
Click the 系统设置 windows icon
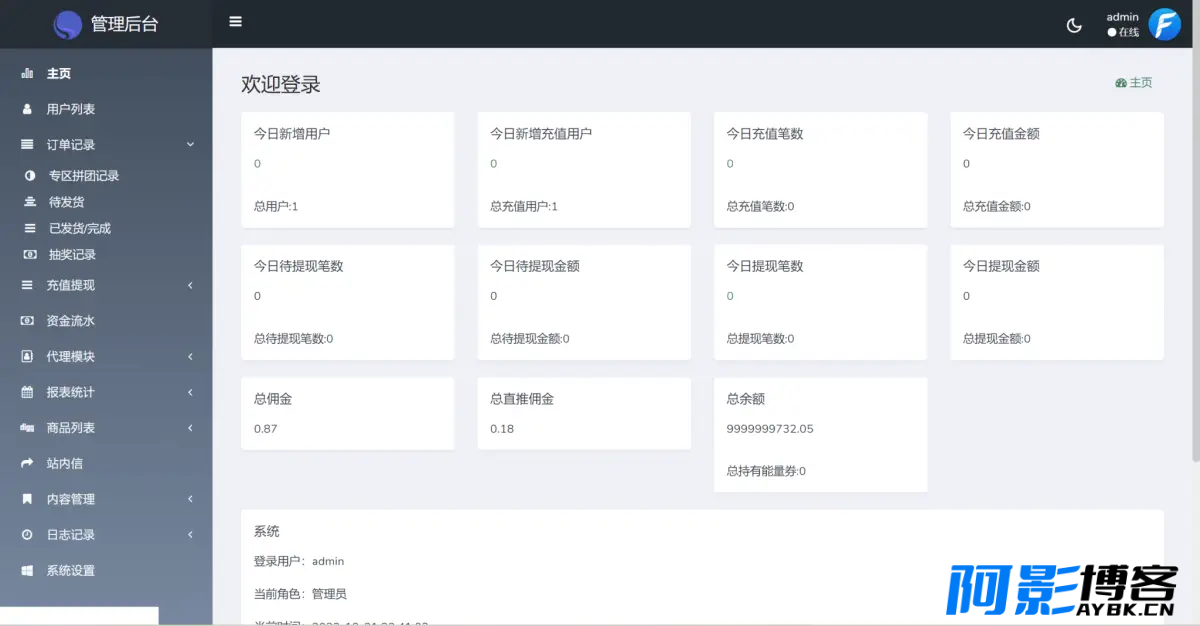coord(27,570)
